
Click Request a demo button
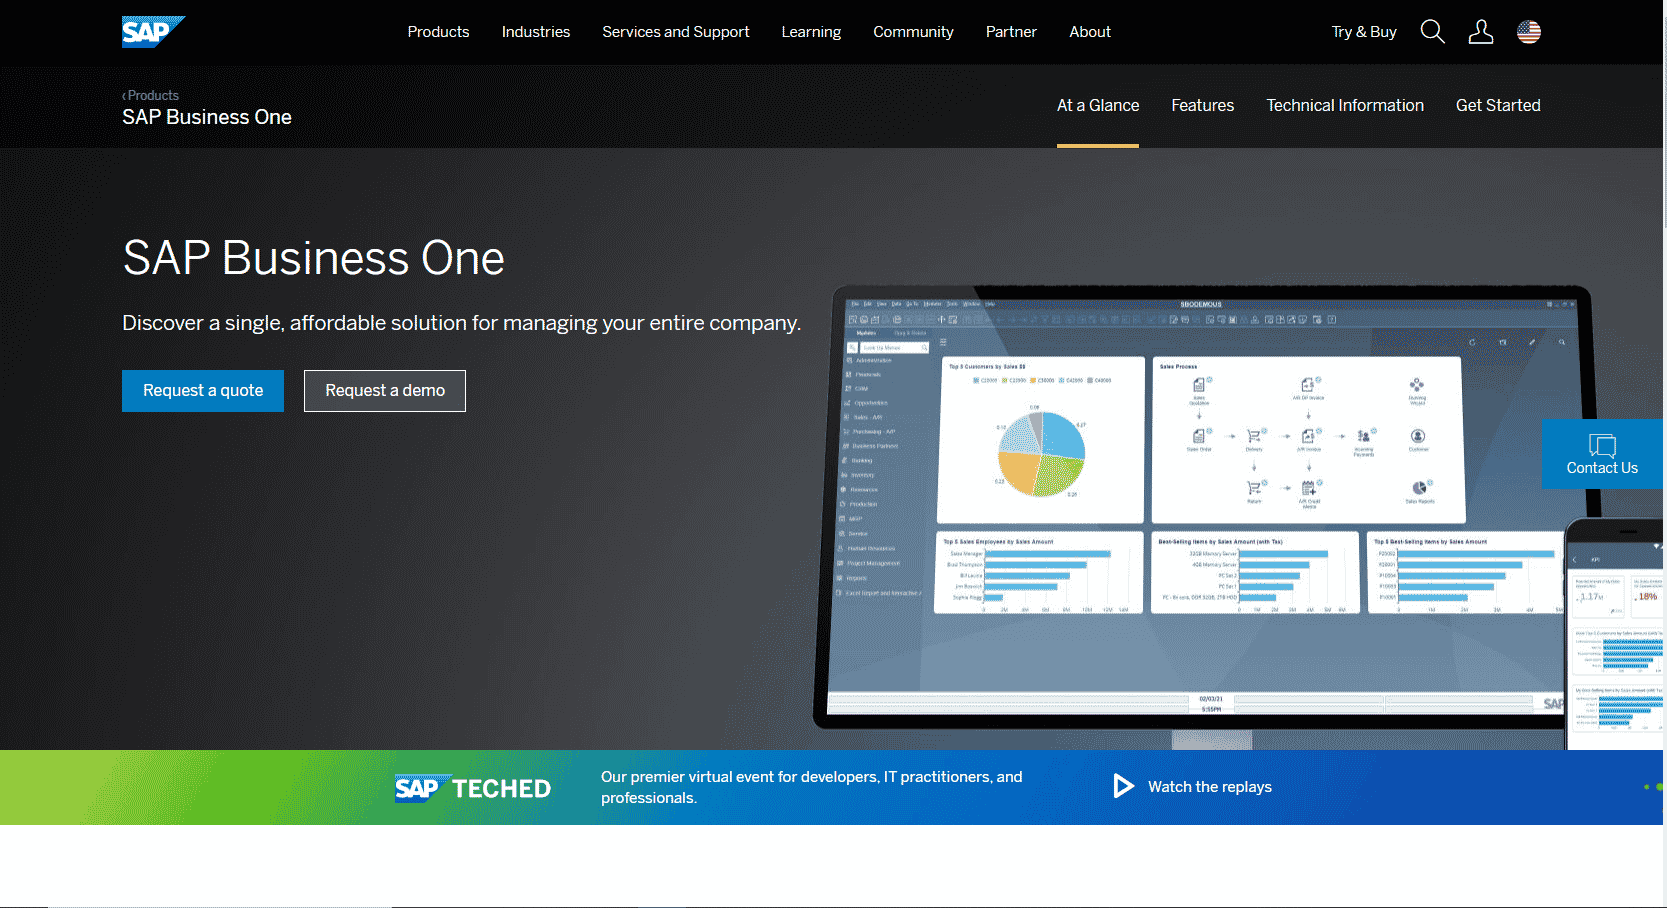385,391
